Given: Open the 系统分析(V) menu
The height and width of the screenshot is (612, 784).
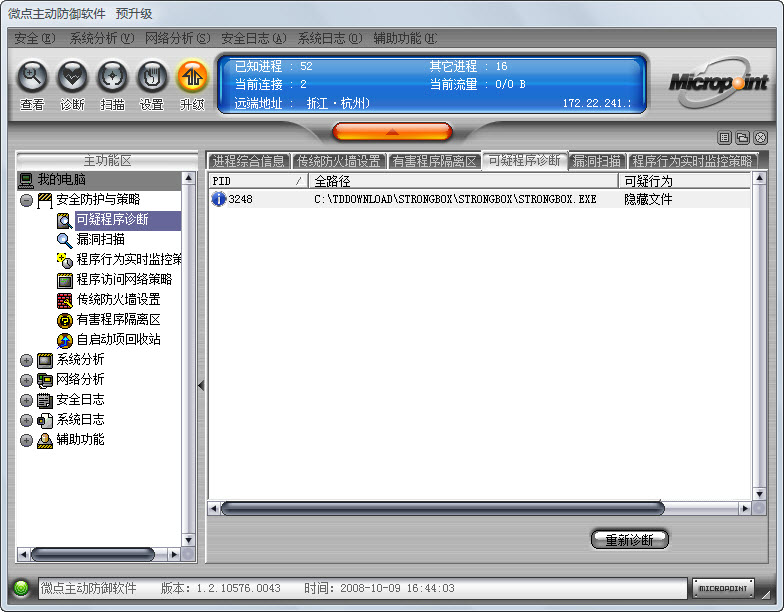Looking at the screenshot, I should click(102, 38).
